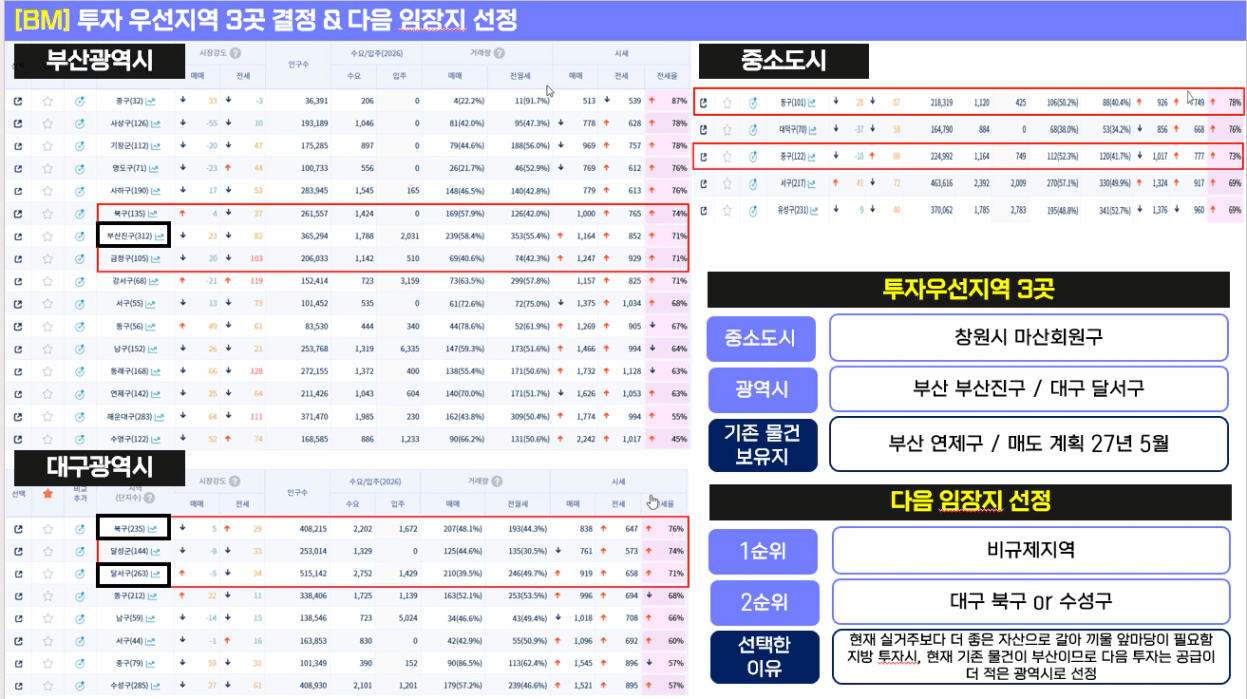This screenshot has height=699, width=1247.
Task: Click the 다음 임장지 선정 banner
Action: pyautogui.click(x=968, y=502)
